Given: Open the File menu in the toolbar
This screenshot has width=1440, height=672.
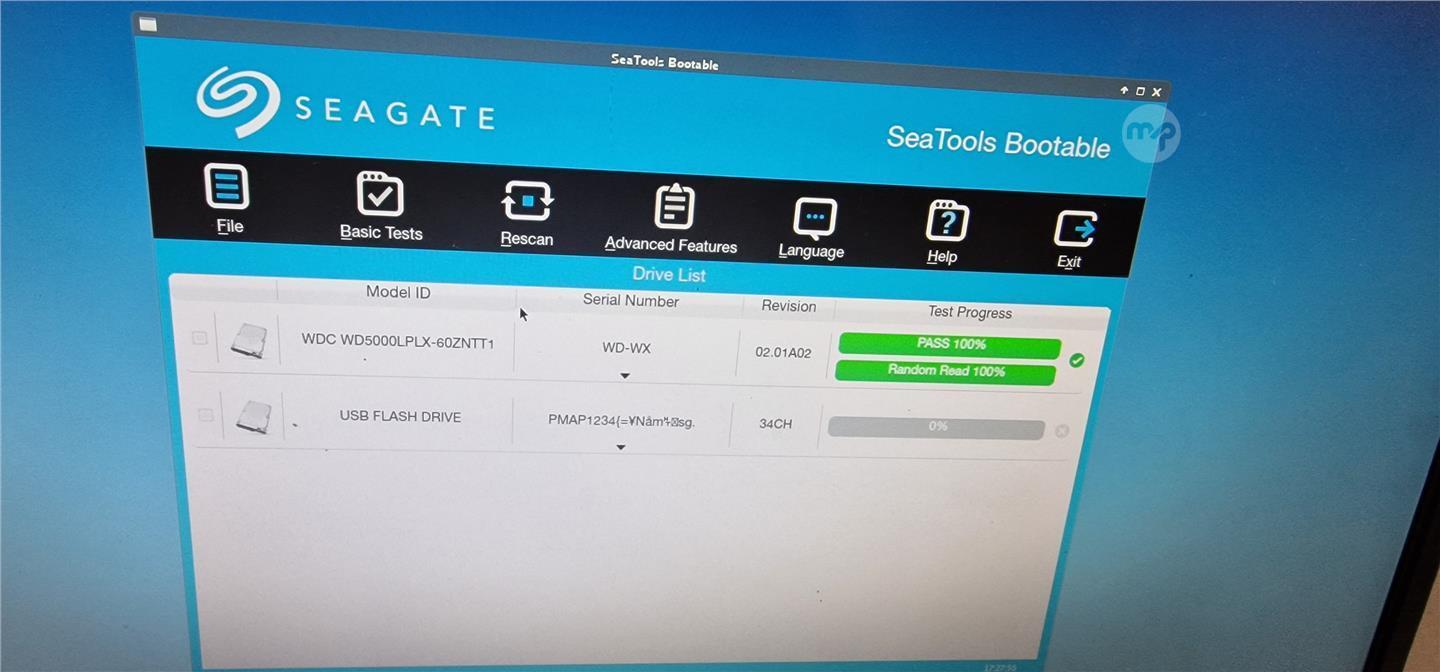Looking at the screenshot, I should tap(227, 198).
